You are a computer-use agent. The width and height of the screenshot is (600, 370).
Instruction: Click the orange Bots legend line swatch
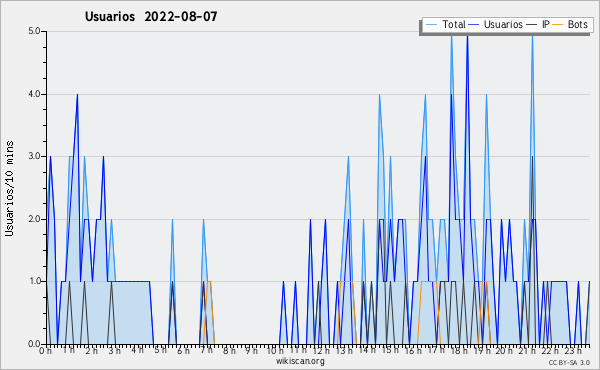pyautogui.click(x=558, y=25)
